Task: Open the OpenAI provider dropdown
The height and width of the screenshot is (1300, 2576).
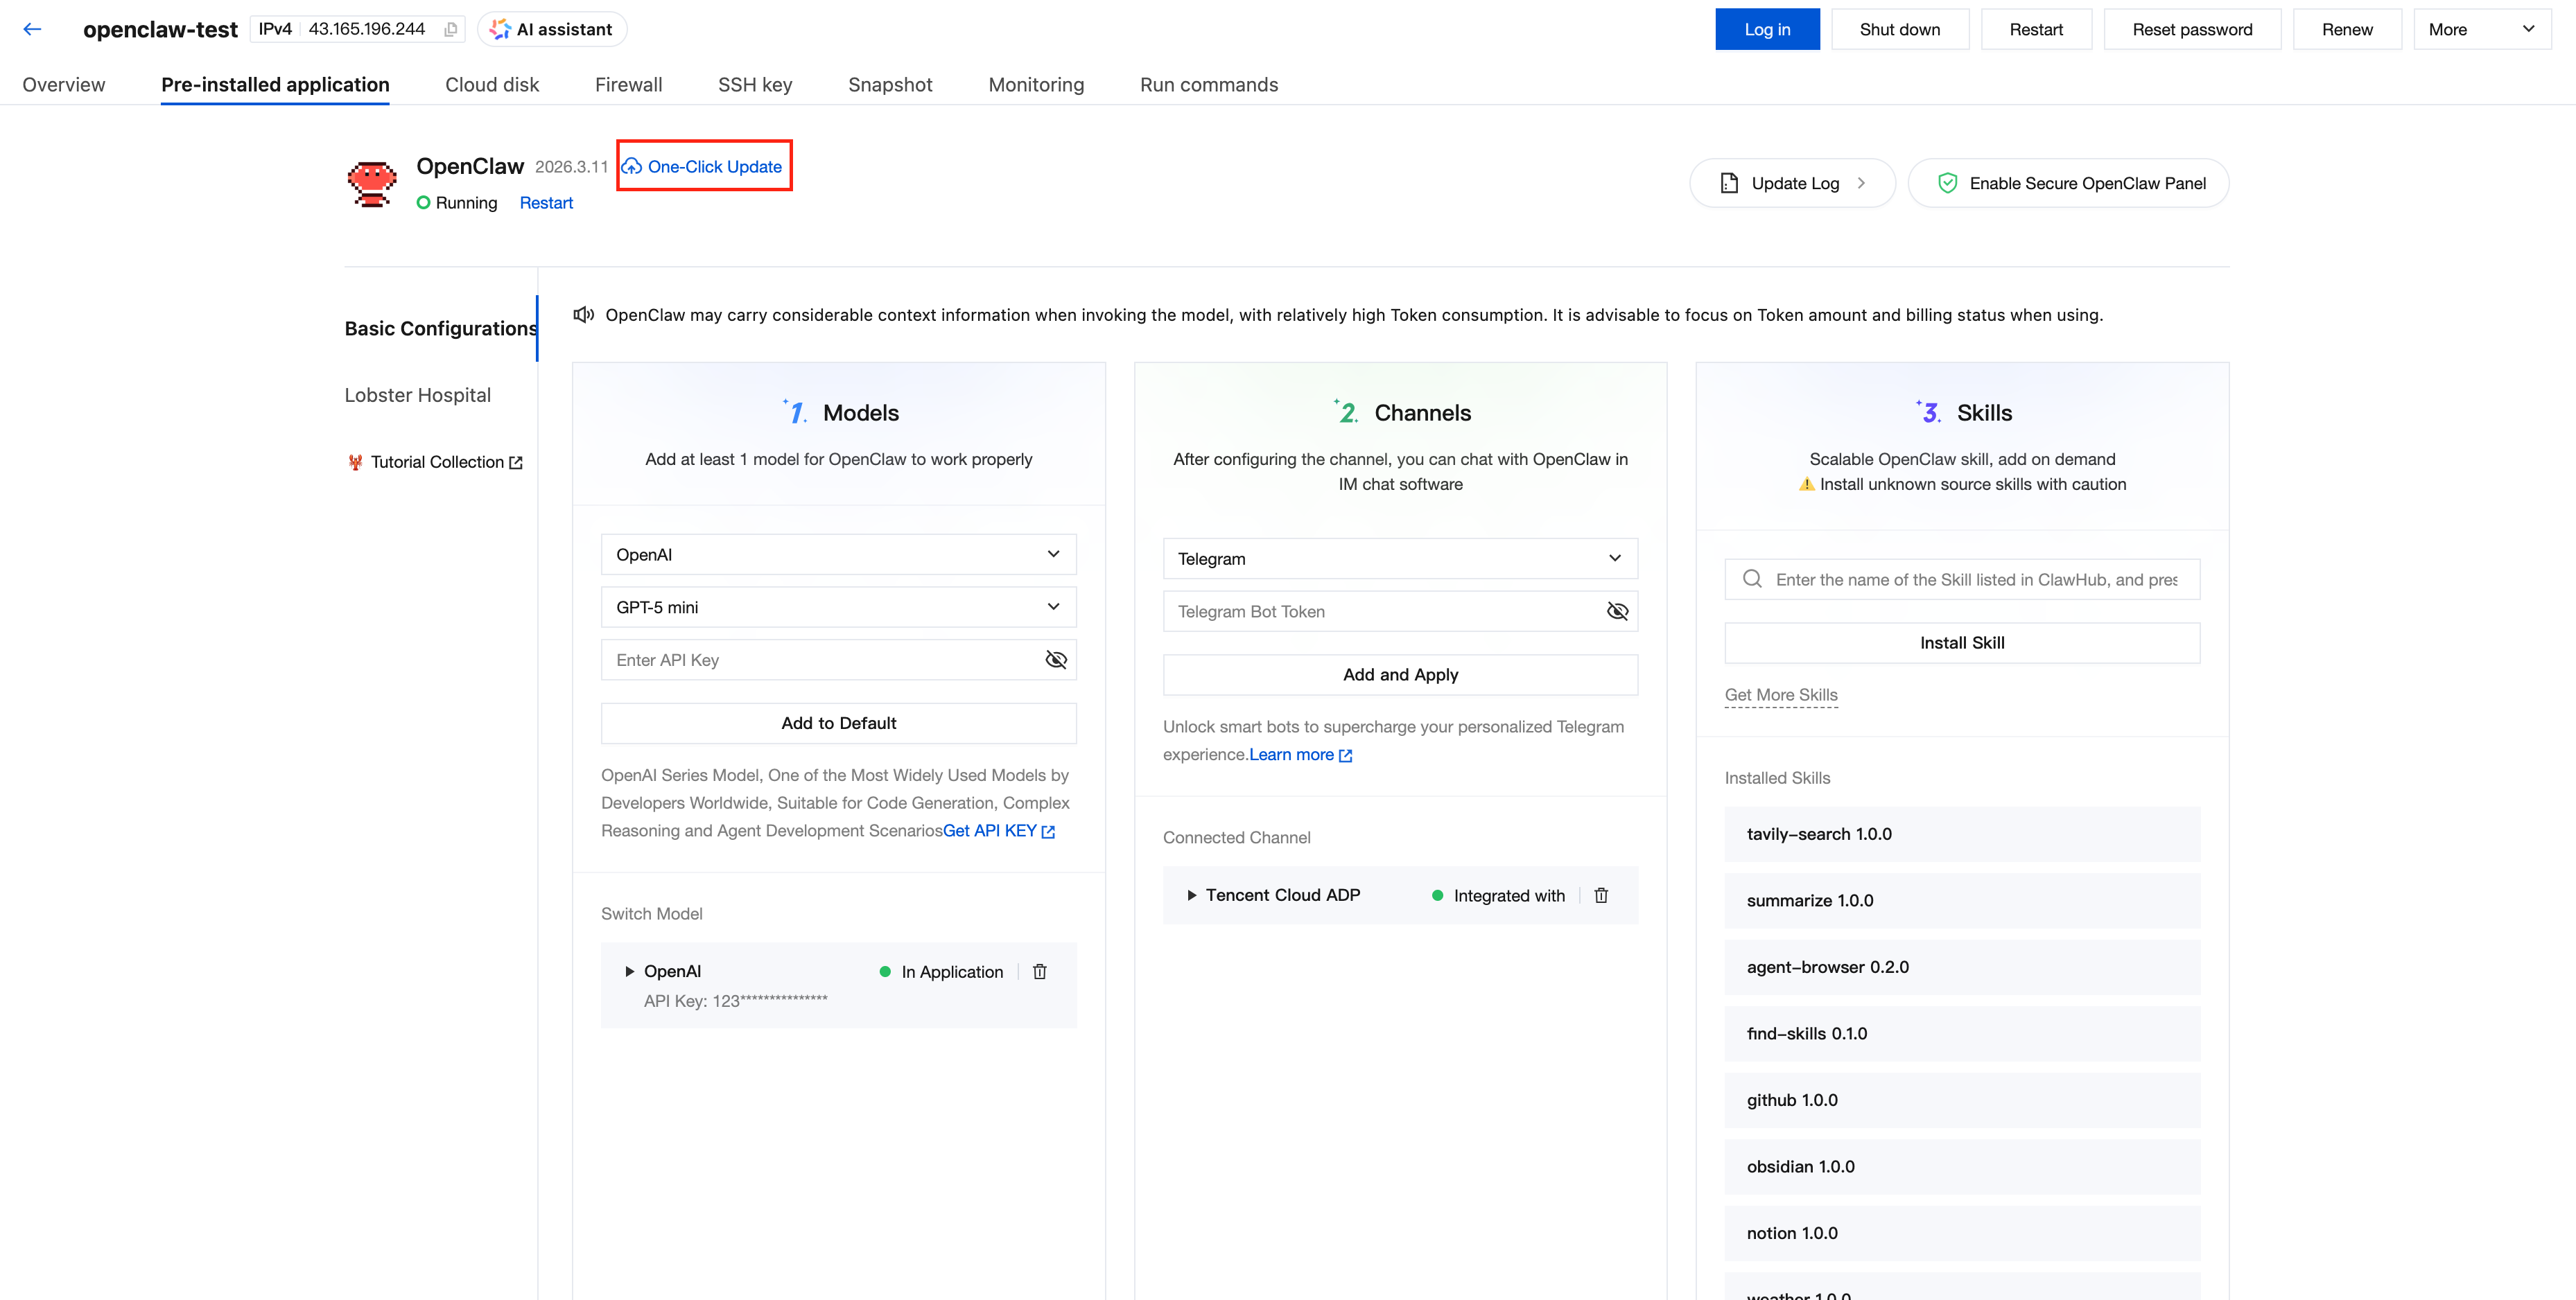Action: (838, 554)
